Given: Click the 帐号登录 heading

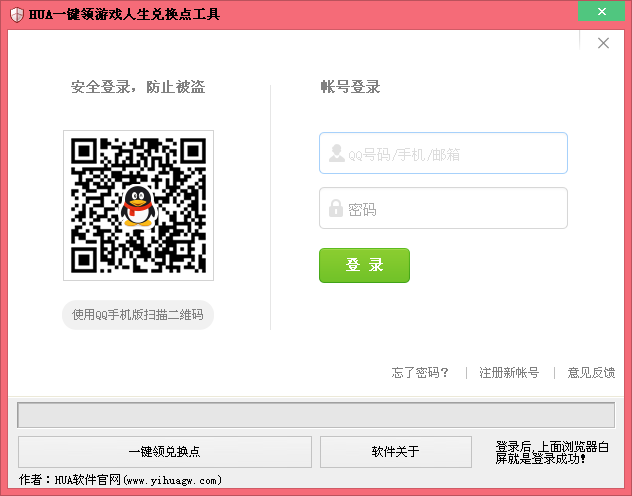Looking at the screenshot, I should pyautogui.click(x=350, y=87).
